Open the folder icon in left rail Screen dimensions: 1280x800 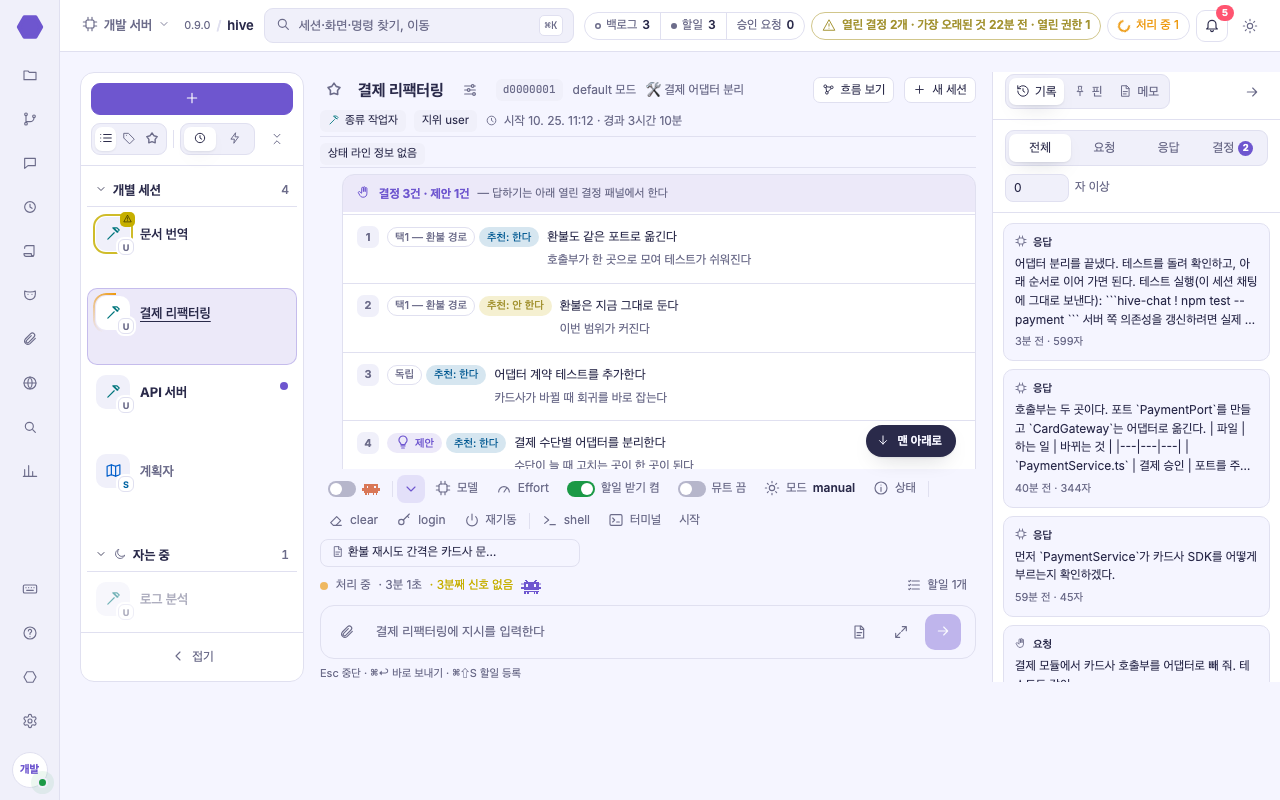point(30,75)
